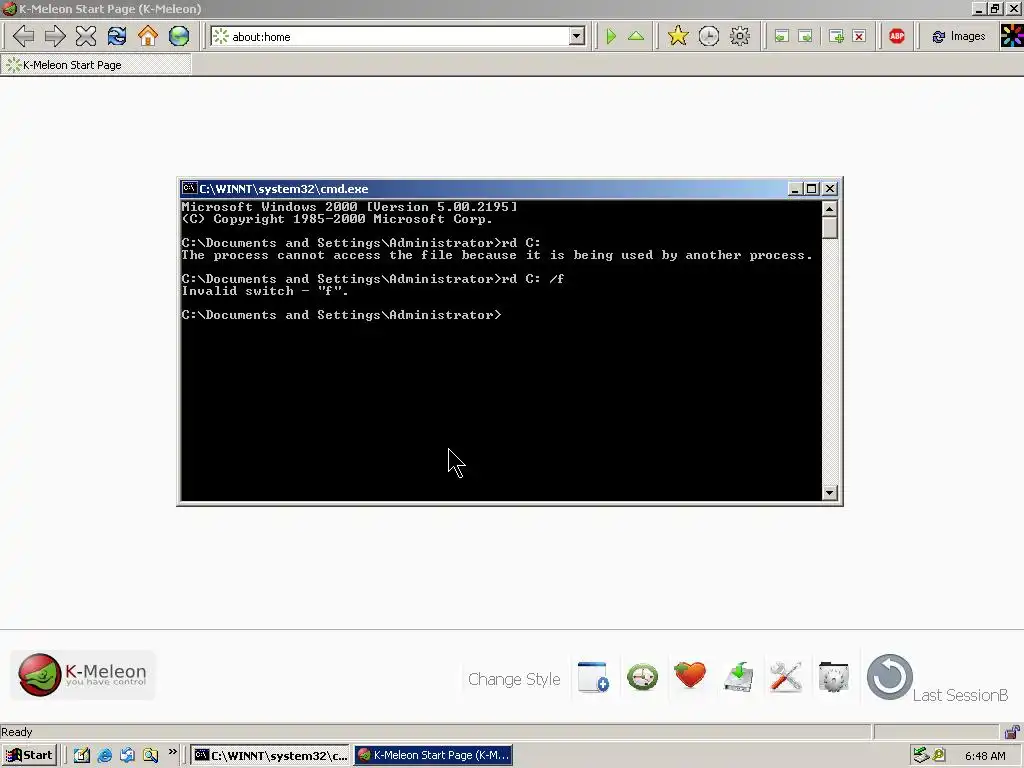The image size is (1024, 768).
Task: Switch to previous tab with left-arrow window icon
Action: point(782,37)
